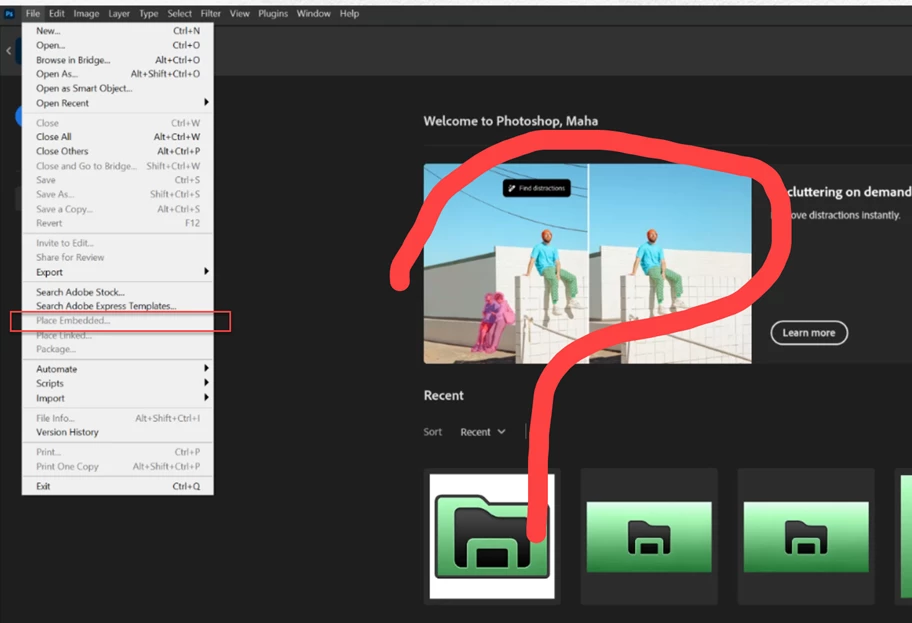Choose Open... from the File menu
The height and width of the screenshot is (623, 912).
(x=117, y=45)
